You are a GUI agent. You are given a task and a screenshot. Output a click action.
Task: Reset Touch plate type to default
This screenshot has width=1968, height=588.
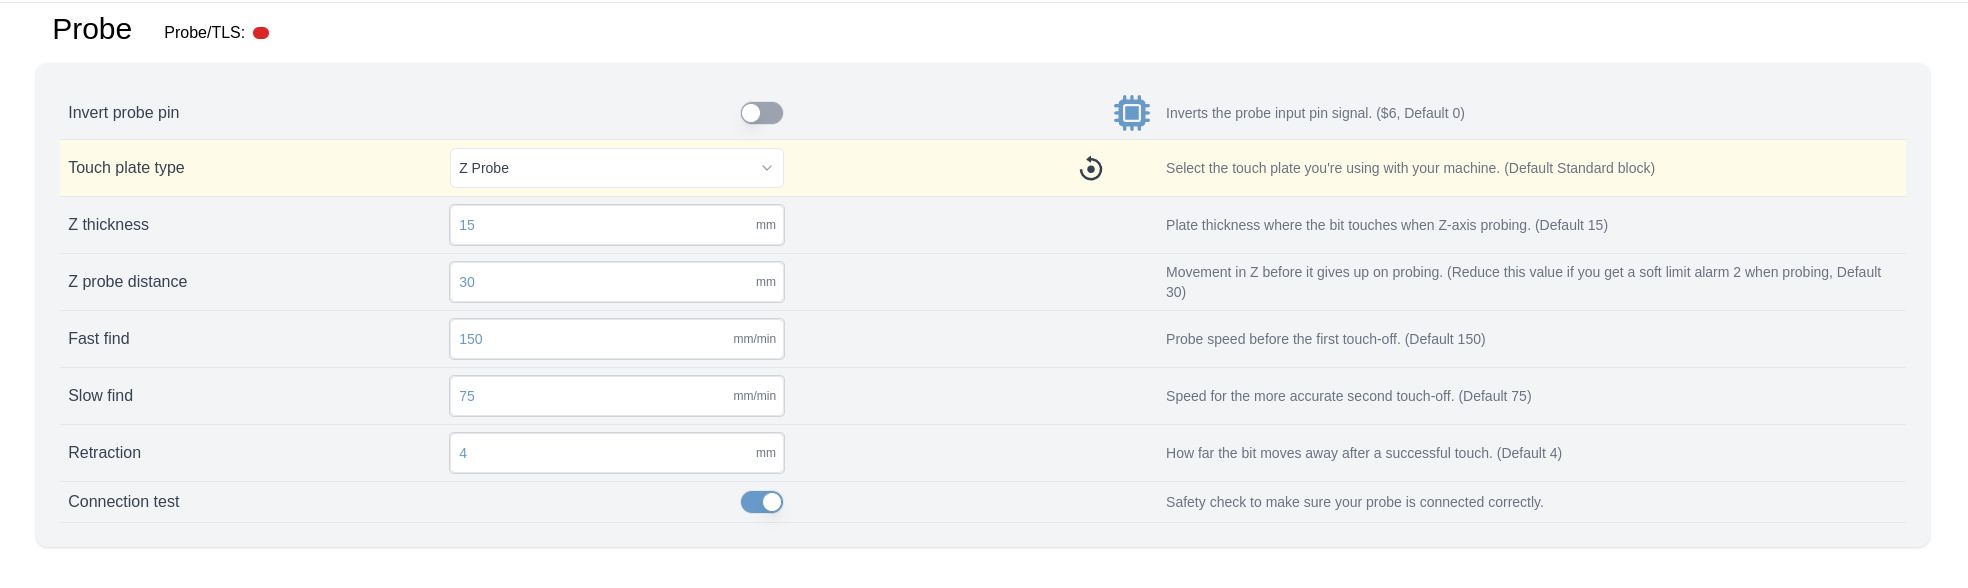click(1091, 168)
